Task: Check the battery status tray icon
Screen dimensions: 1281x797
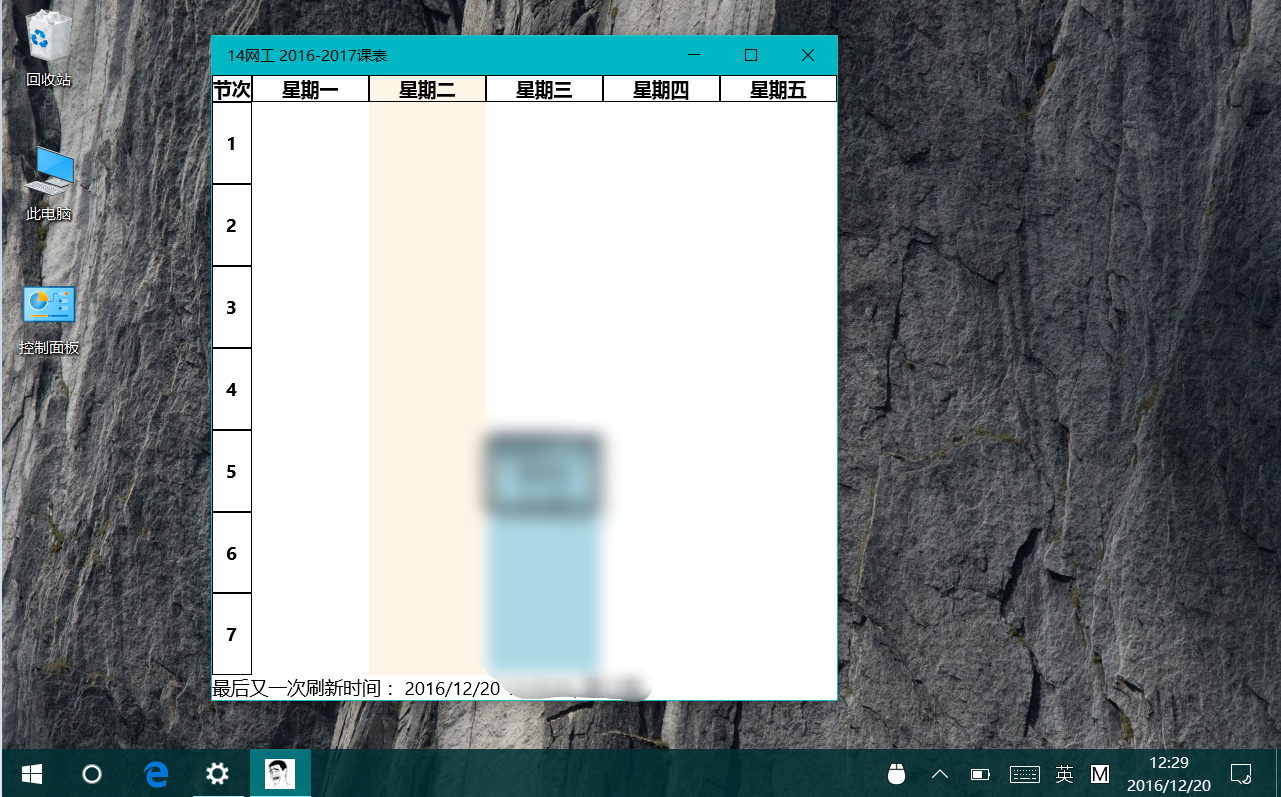Action: pyautogui.click(x=980, y=773)
